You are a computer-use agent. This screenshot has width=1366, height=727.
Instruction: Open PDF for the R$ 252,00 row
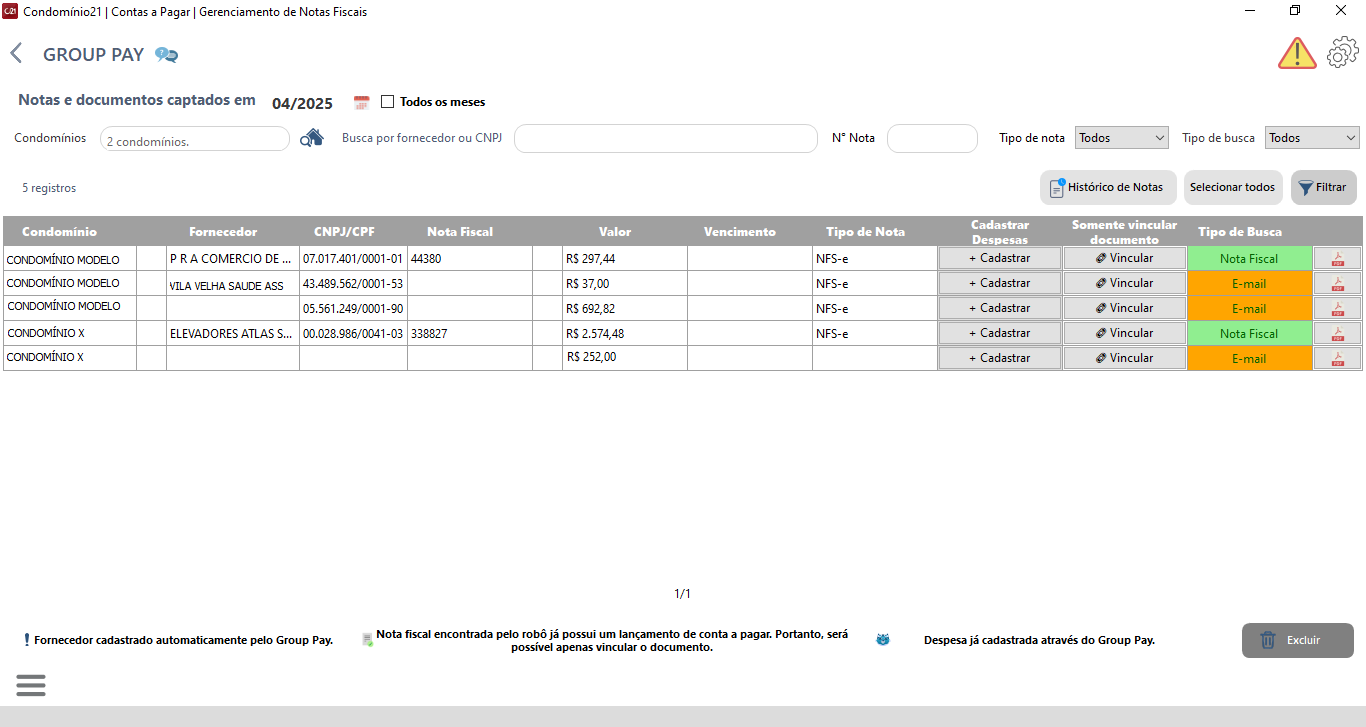click(x=1338, y=358)
